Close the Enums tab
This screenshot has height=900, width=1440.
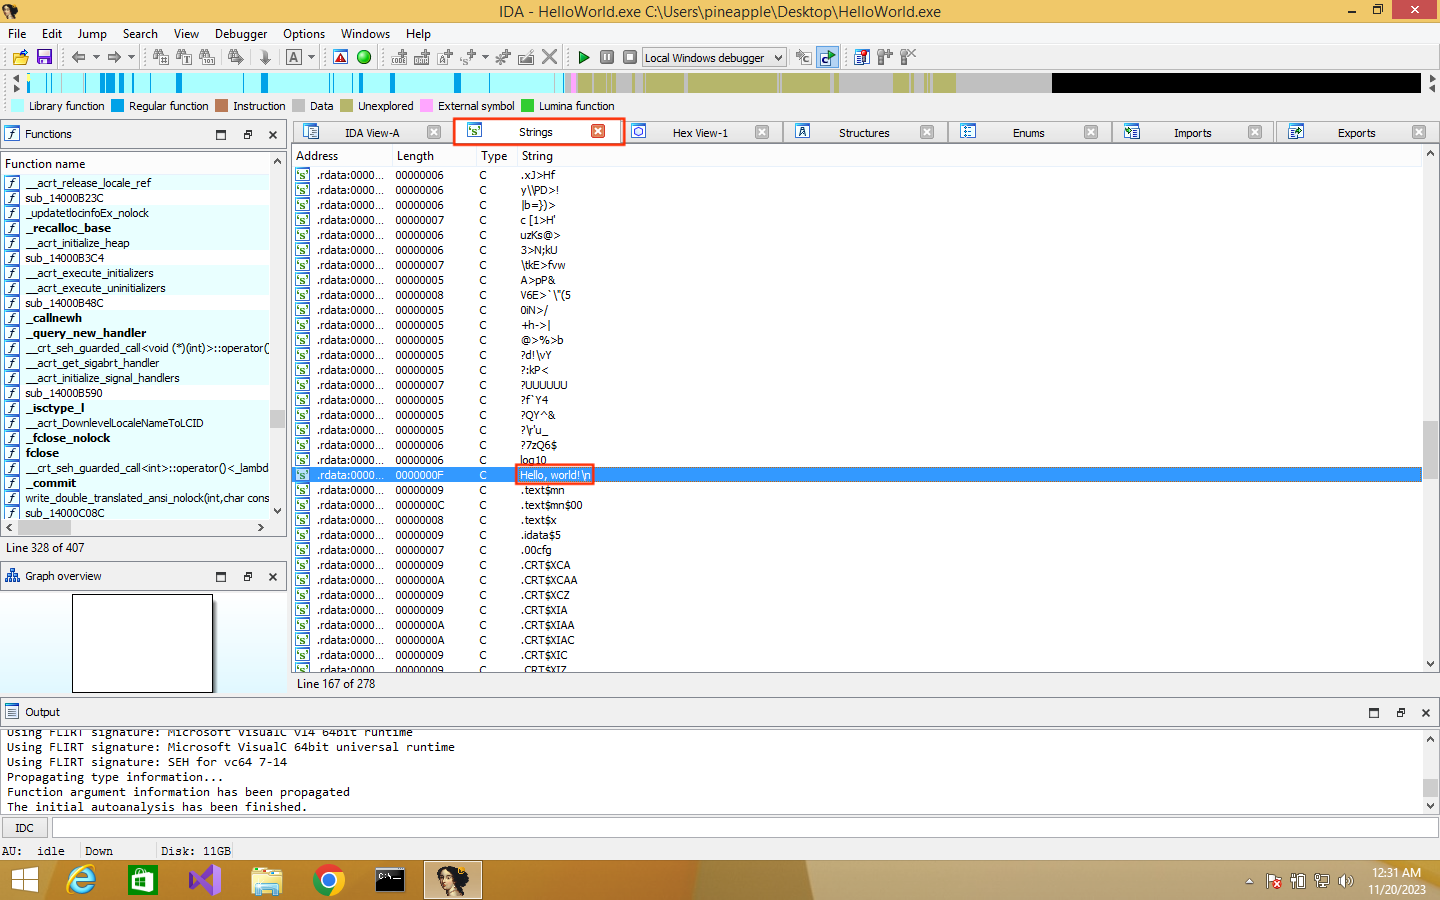[x=1091, y=132]
